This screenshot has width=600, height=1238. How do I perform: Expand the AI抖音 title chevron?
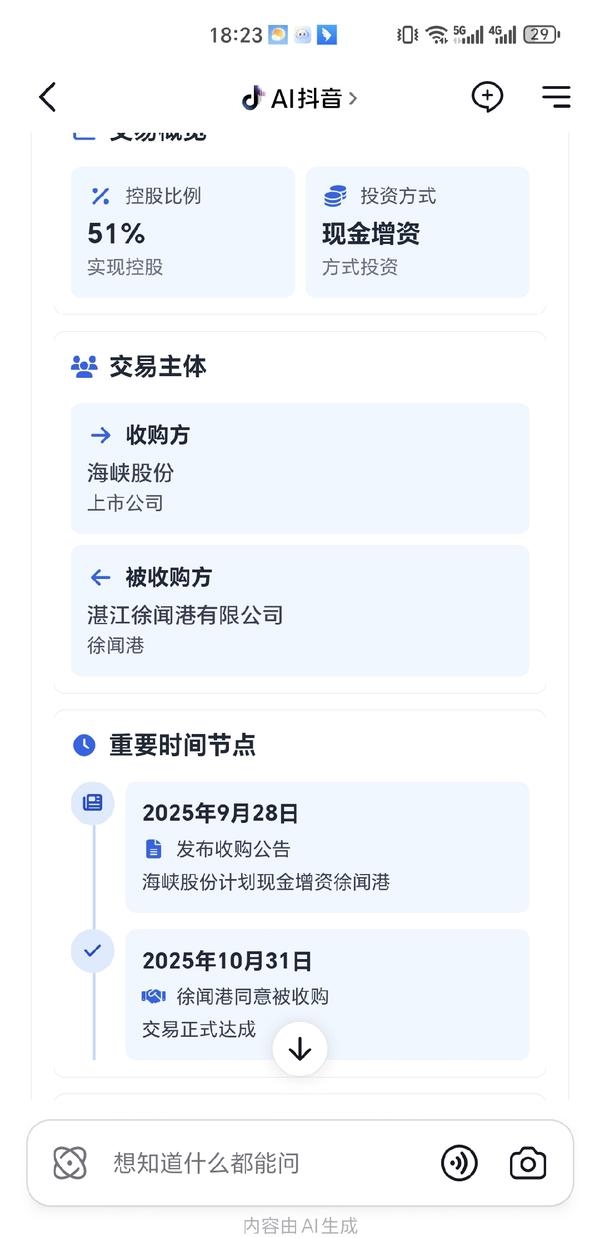coord(352,98)
